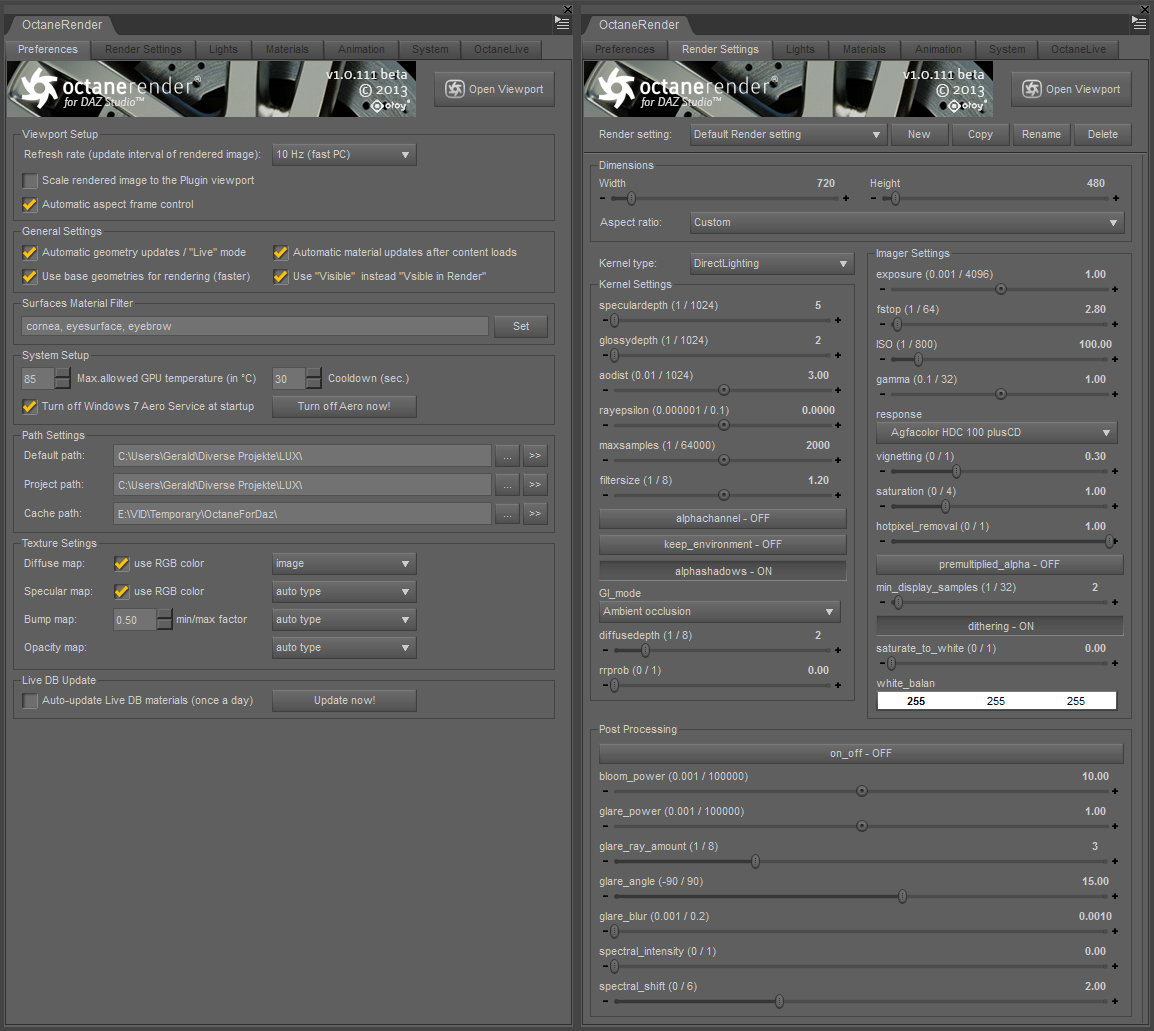Viewport: 1154px width, 1031px height.
Task: Click the aodist slider handle
Action: point(723,390)
